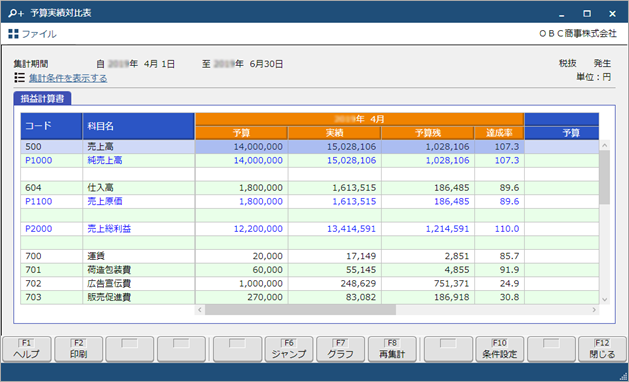Select the 売上高 row name cell
The image size is (629, 382).
pos(138,147)
